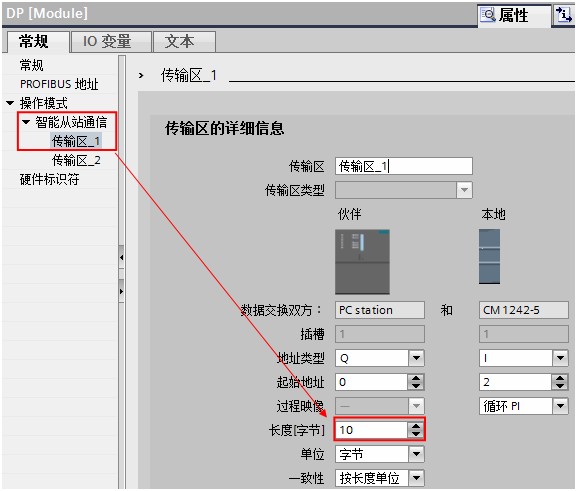Click the 伙伴 PC station device image

pyautogui.click(x=362, y=262)
